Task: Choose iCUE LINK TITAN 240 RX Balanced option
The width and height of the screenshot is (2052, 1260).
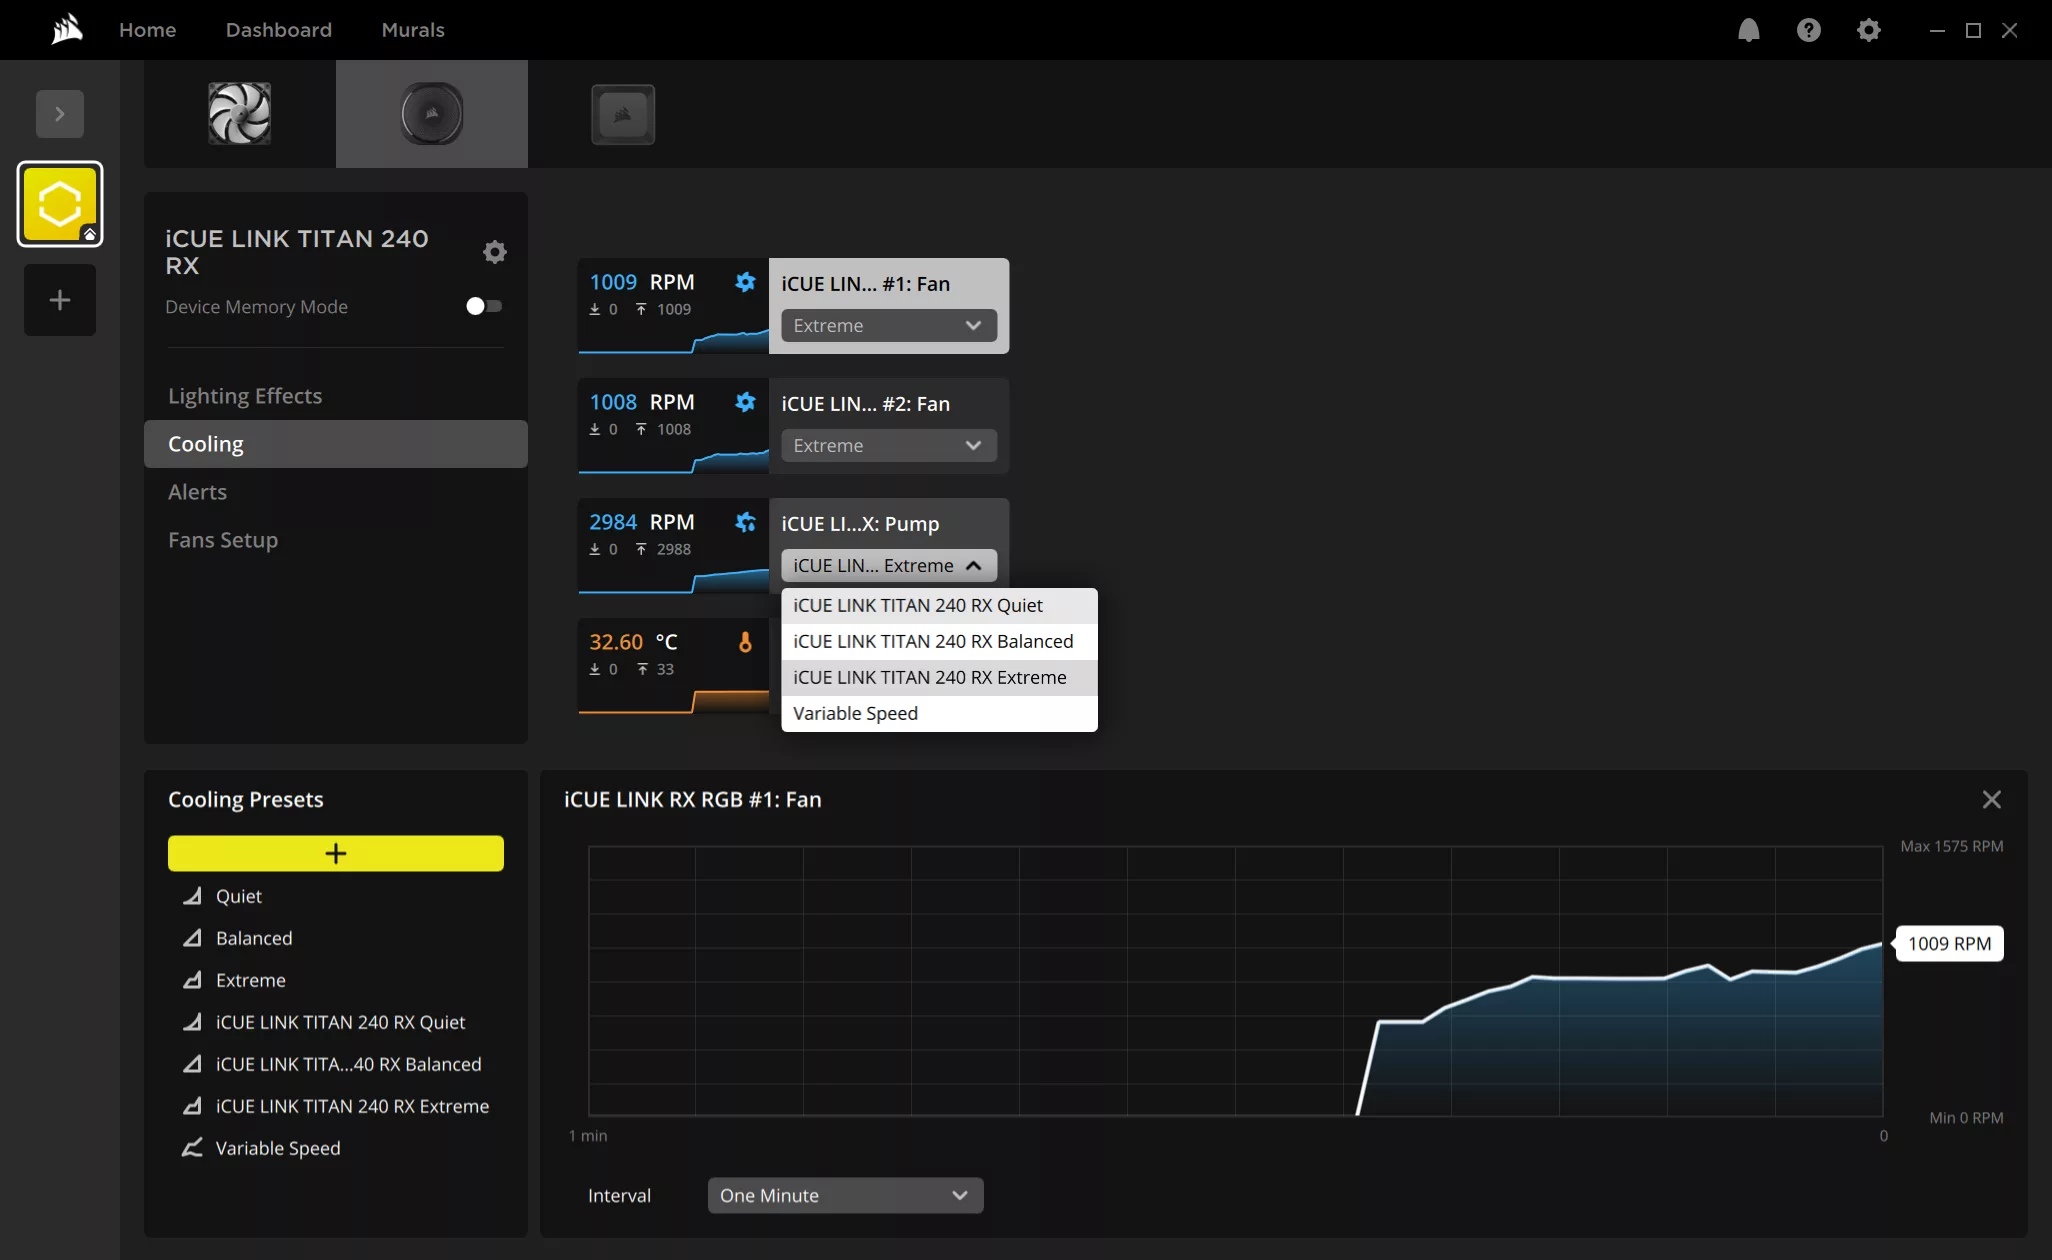Action: point(939,642)
